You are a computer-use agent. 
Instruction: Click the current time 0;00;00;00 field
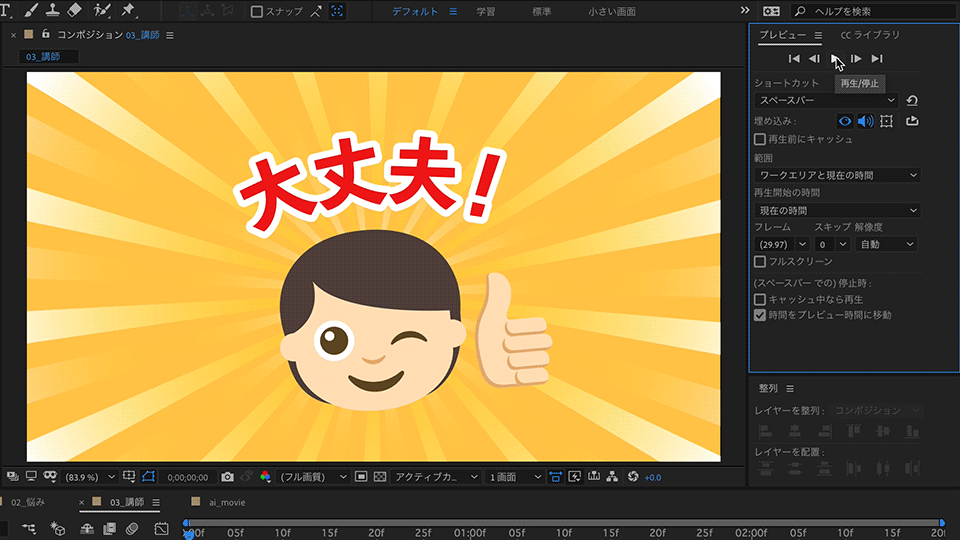(x=187, y=478)
